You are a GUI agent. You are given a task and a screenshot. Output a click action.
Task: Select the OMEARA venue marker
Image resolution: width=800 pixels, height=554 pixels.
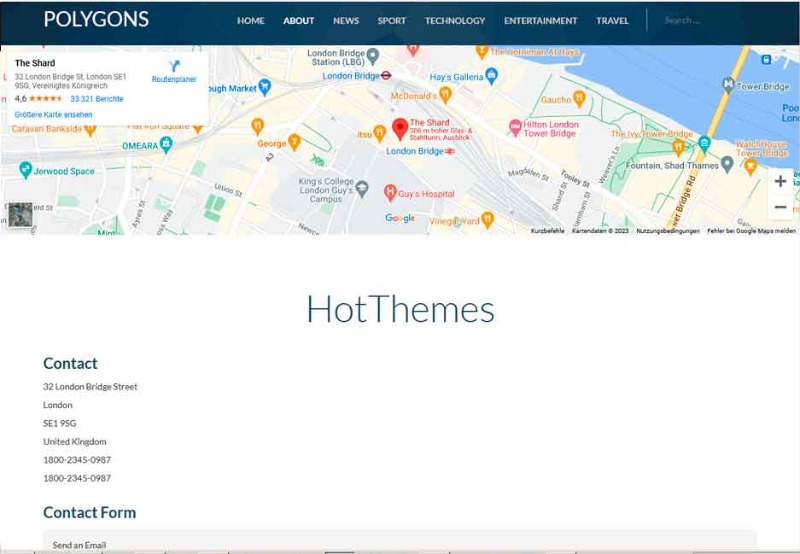point(166,145)
